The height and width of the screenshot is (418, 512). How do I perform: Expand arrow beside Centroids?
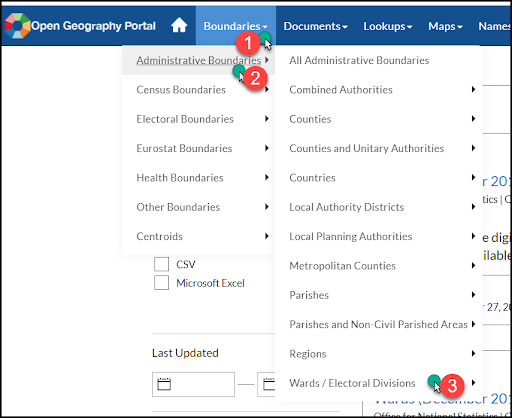(267, 236)
